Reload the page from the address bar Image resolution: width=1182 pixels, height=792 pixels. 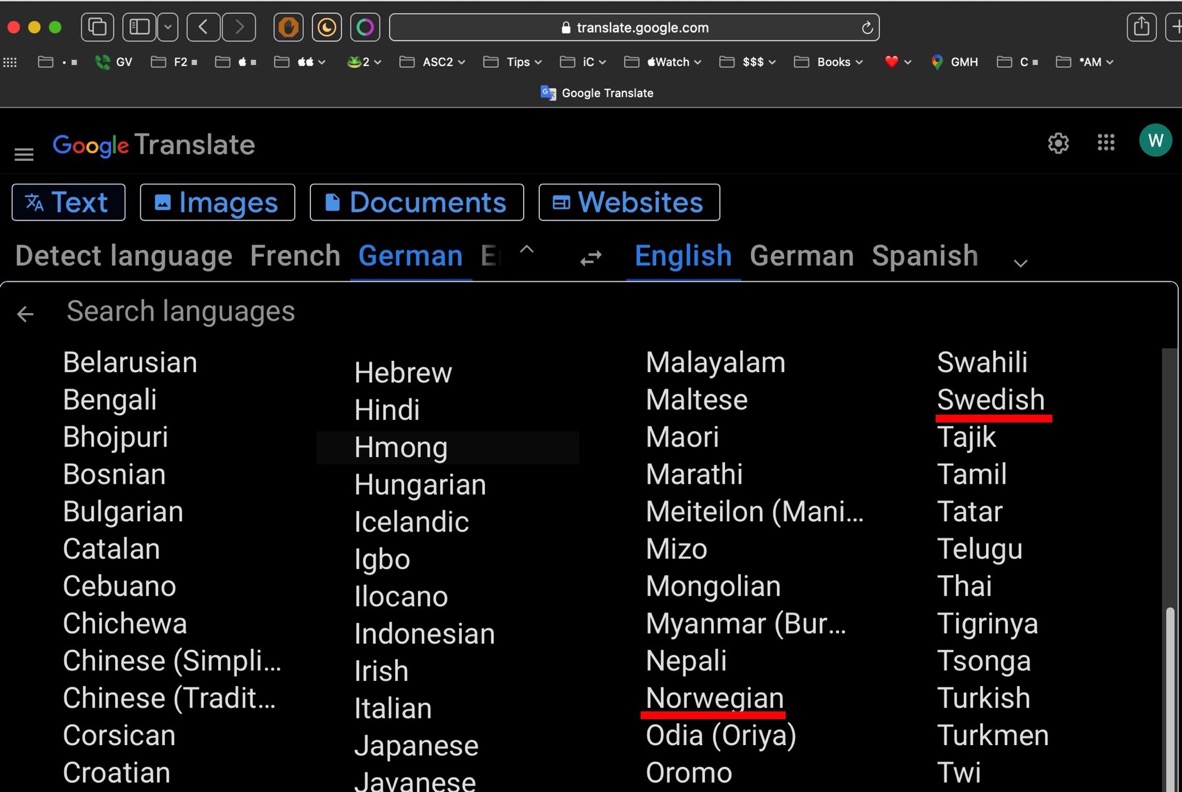[866, 27]
